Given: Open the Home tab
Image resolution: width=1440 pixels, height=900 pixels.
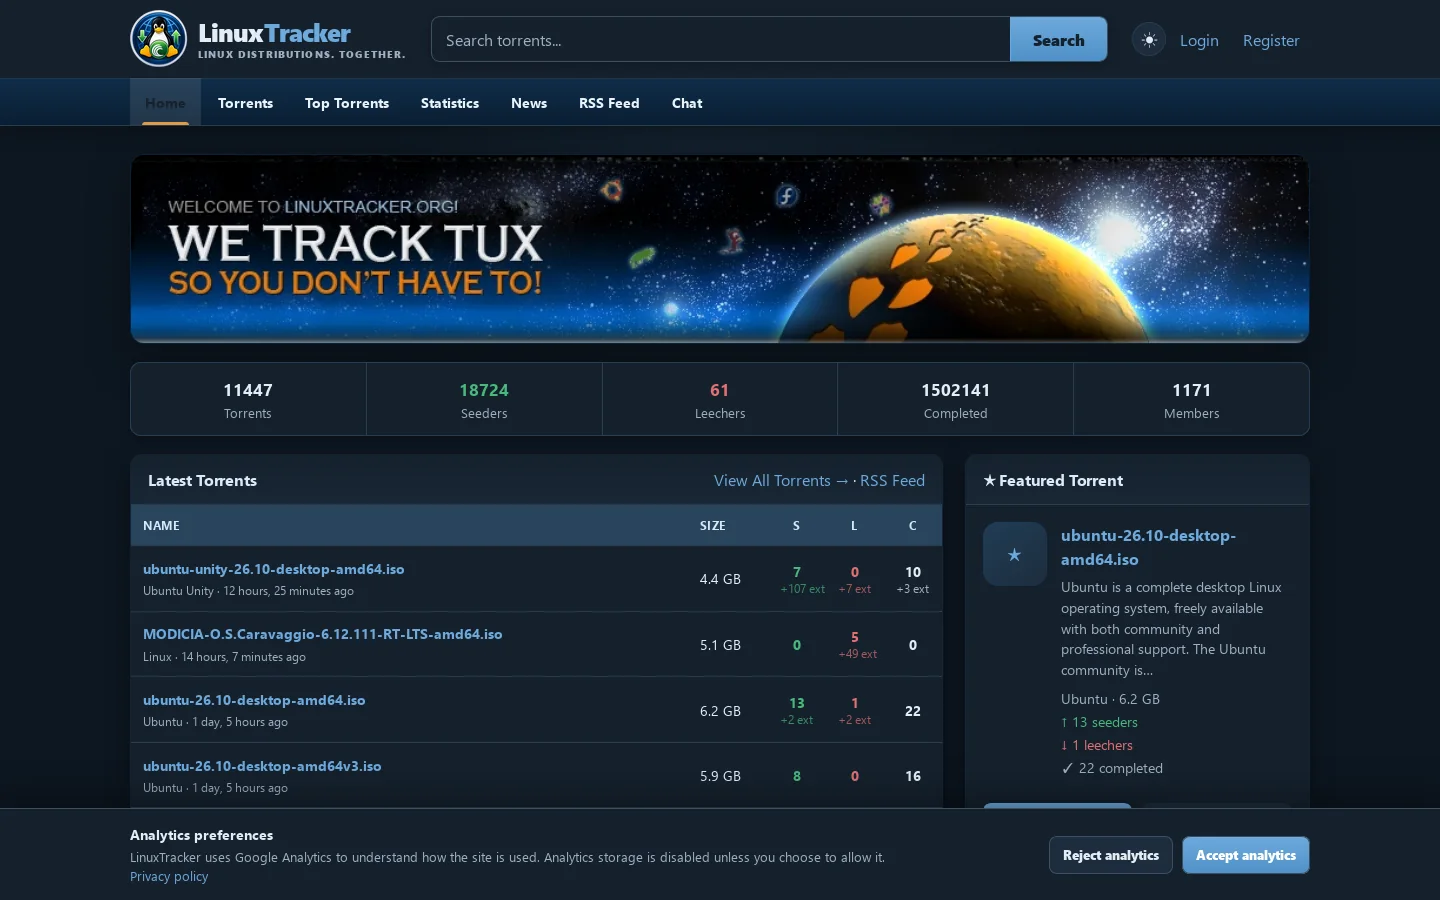Looking at the screenshot, I should click(x=165, y=103).
